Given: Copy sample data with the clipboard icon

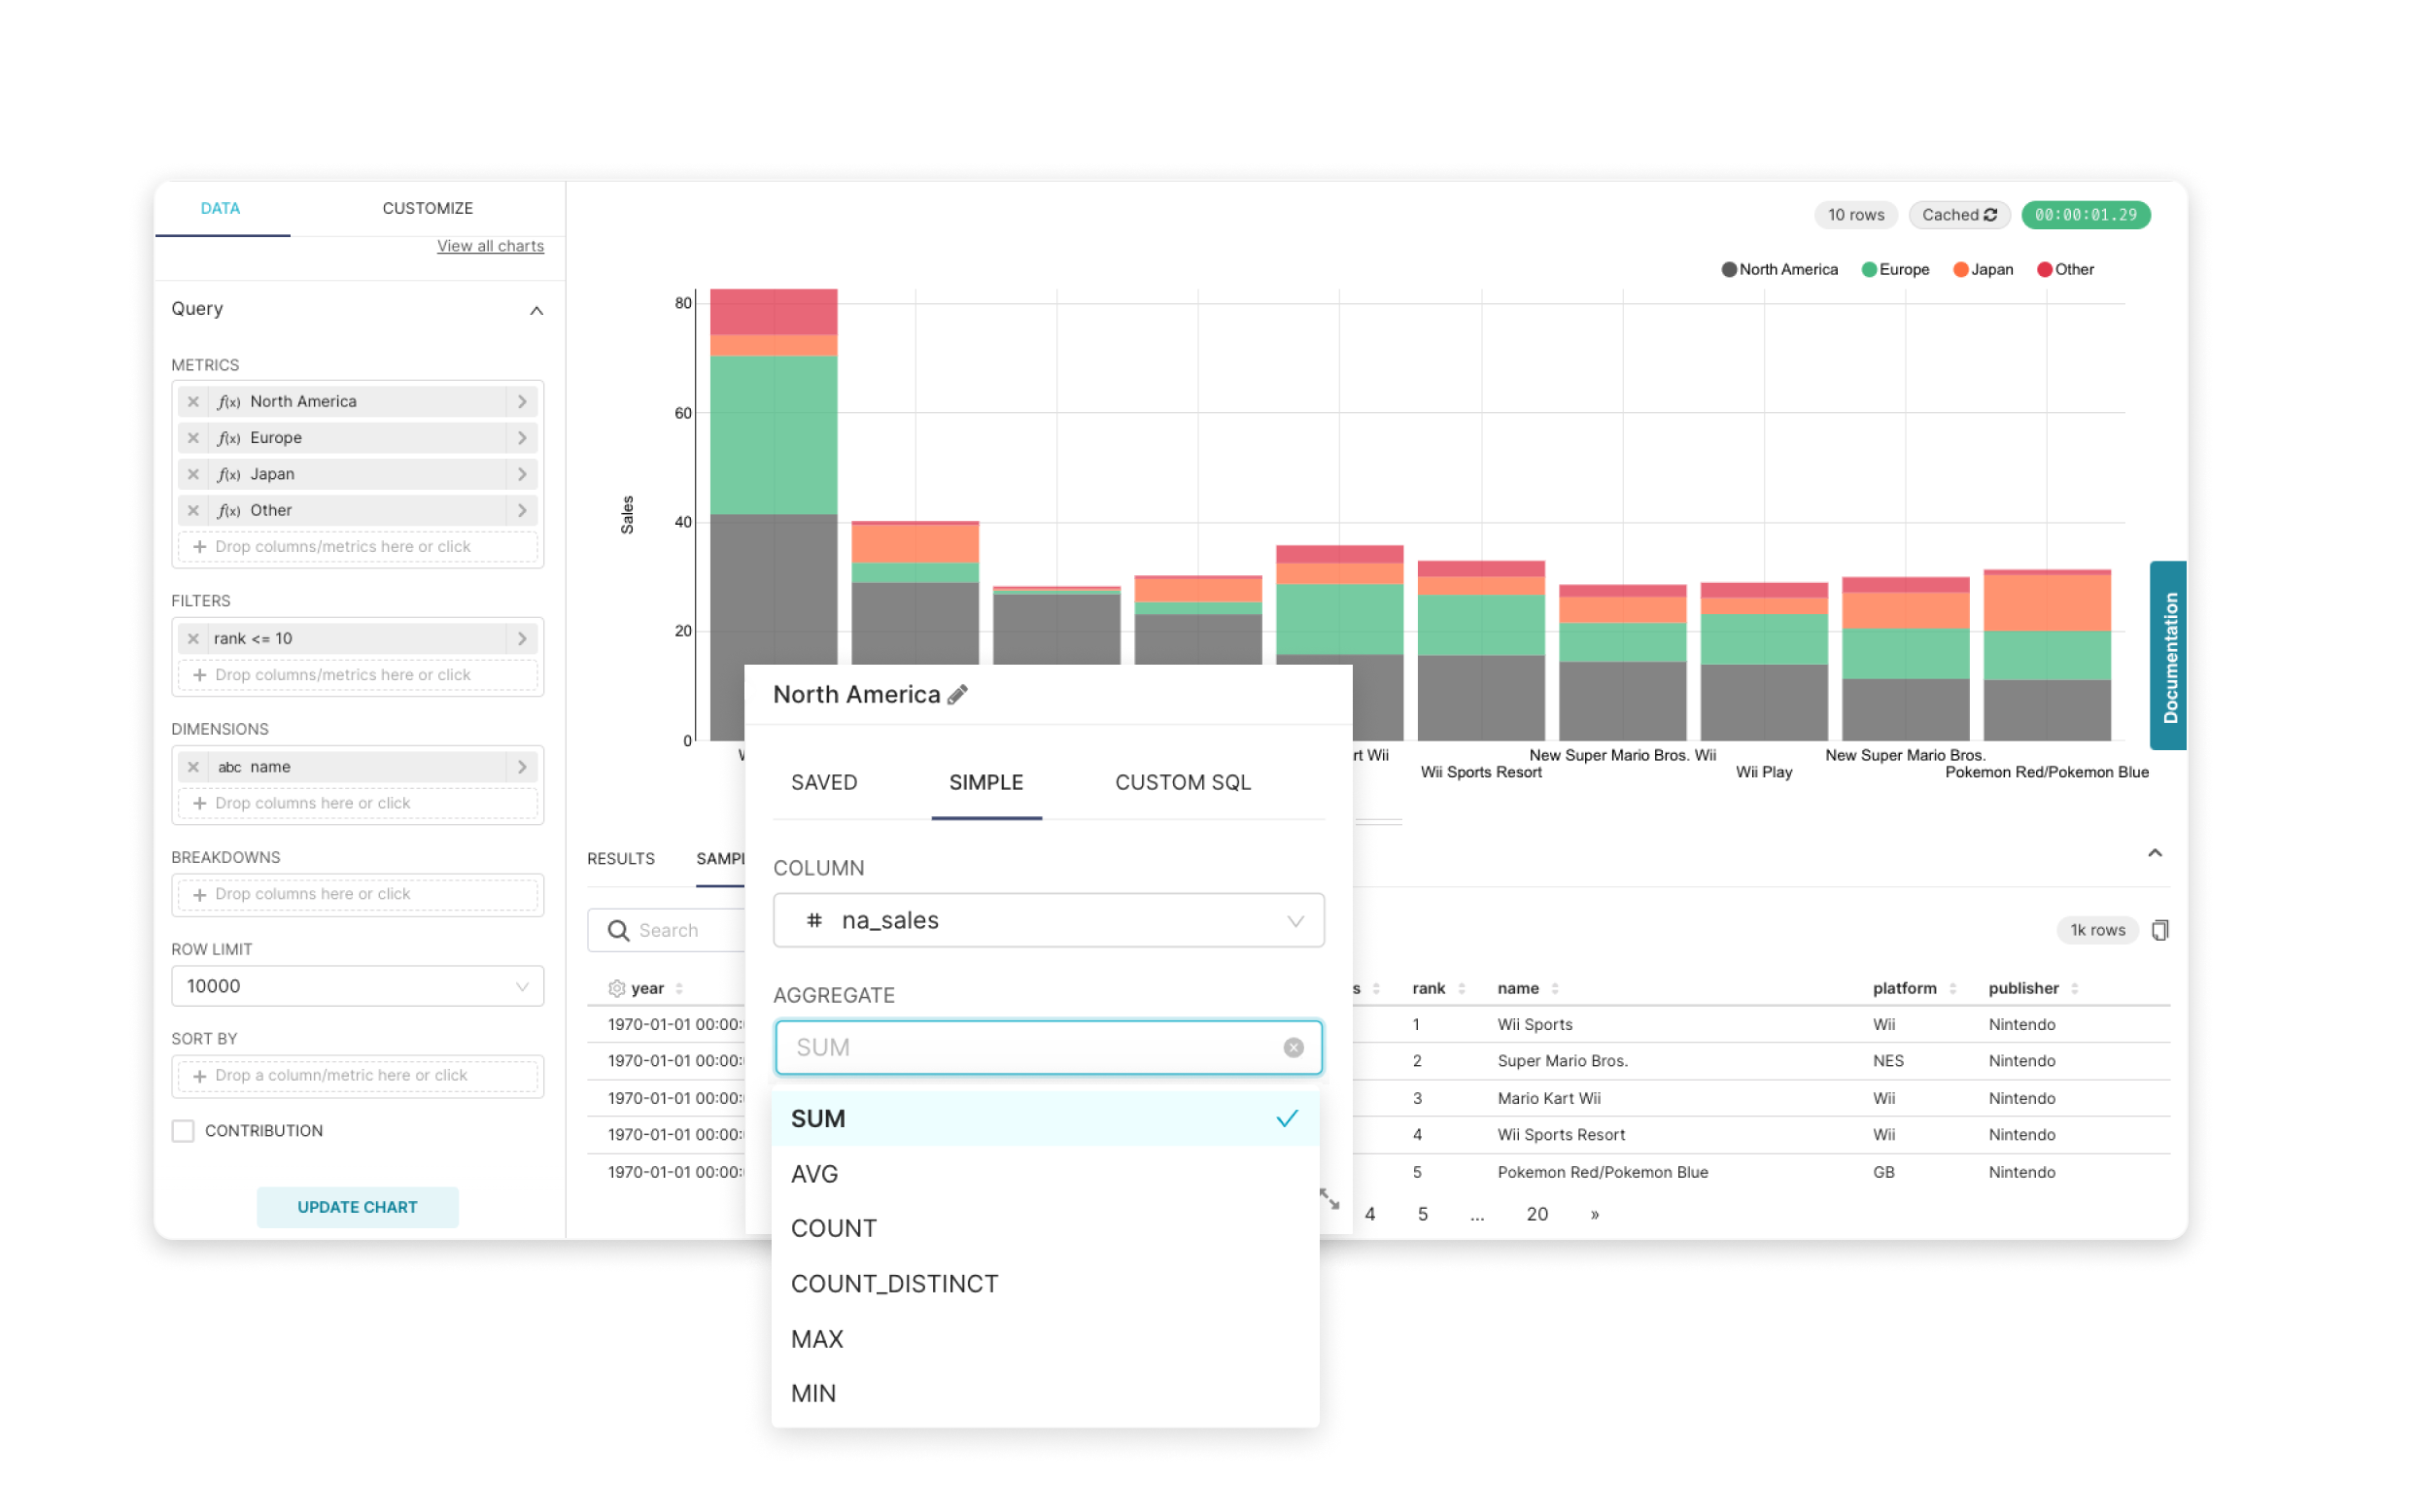Looking at the screenshot, I should [2160, 930].
